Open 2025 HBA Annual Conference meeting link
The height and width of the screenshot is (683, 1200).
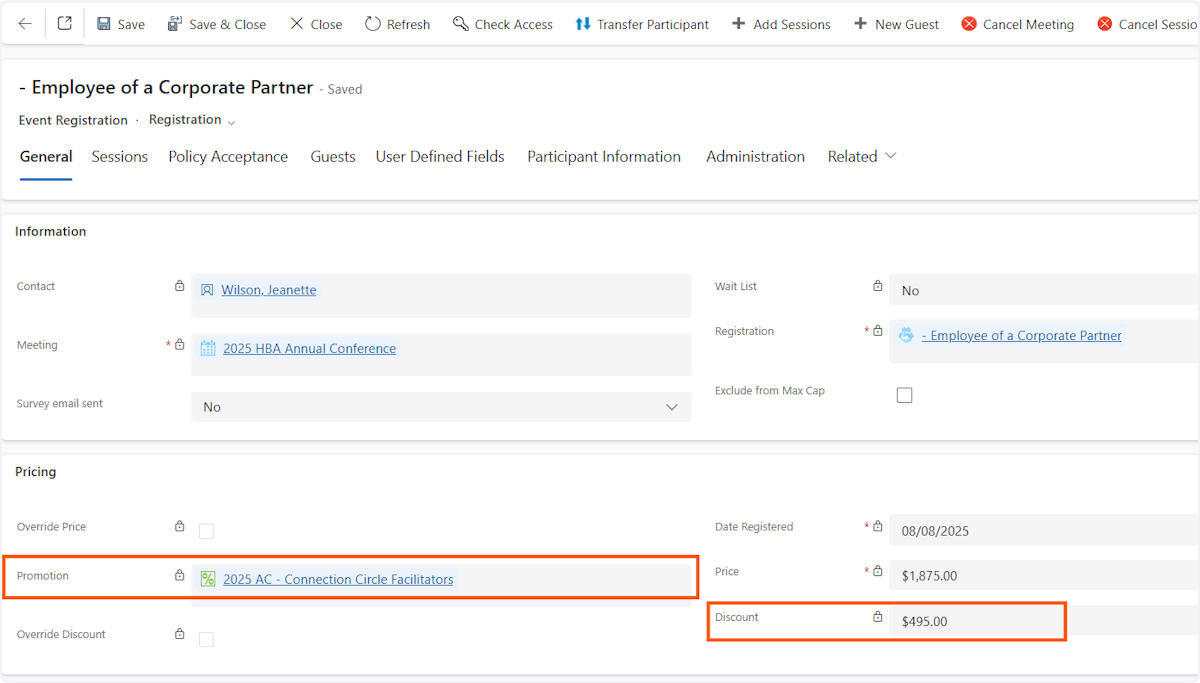click(x=309, y=349)
